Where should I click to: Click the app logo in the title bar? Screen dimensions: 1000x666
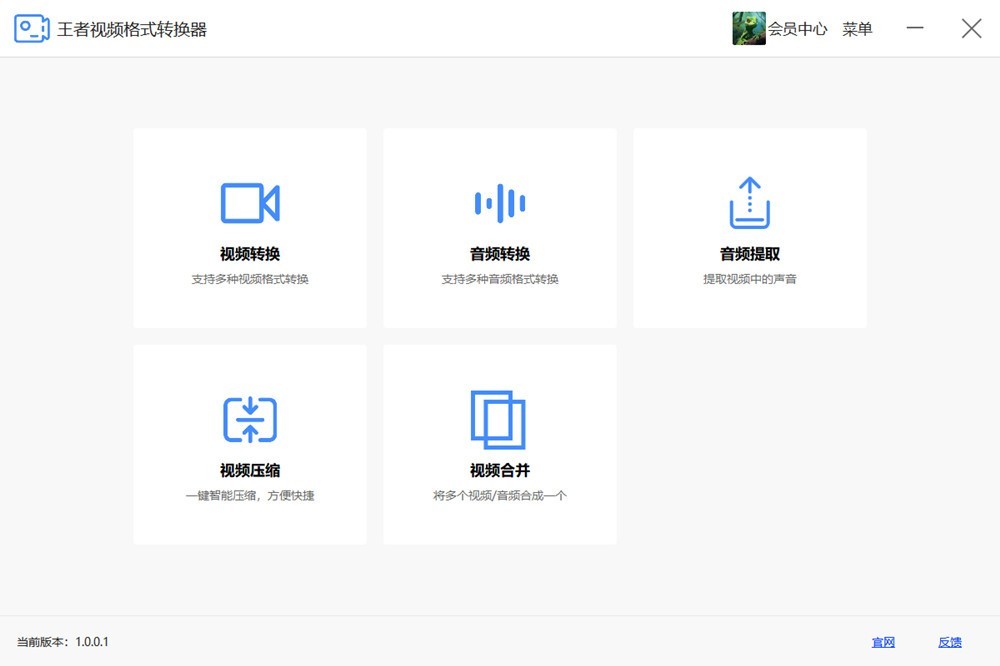pos(32,29)
